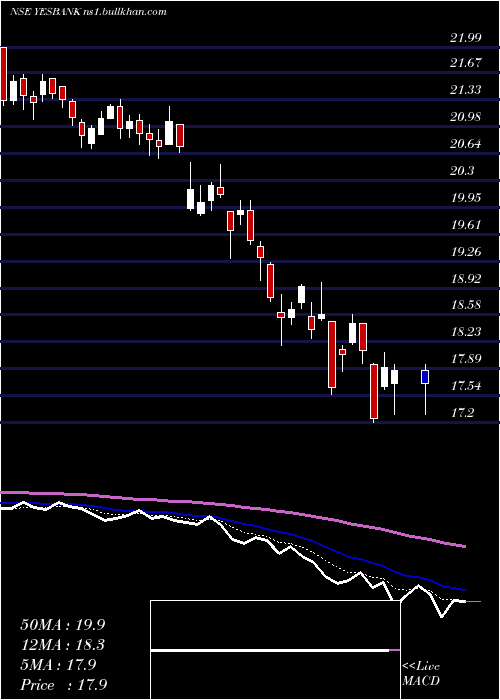Click the 19.26 price level label
This screenshot has height=700, width=500.
[x=466, y=252]
